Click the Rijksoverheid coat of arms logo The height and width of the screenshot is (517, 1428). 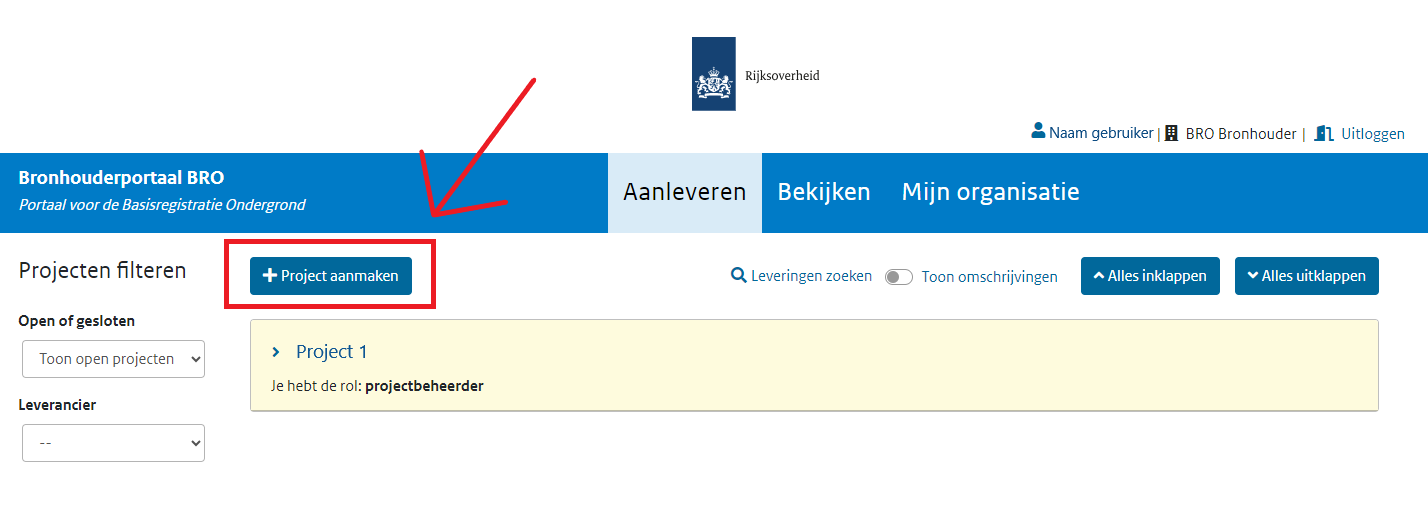713,74
